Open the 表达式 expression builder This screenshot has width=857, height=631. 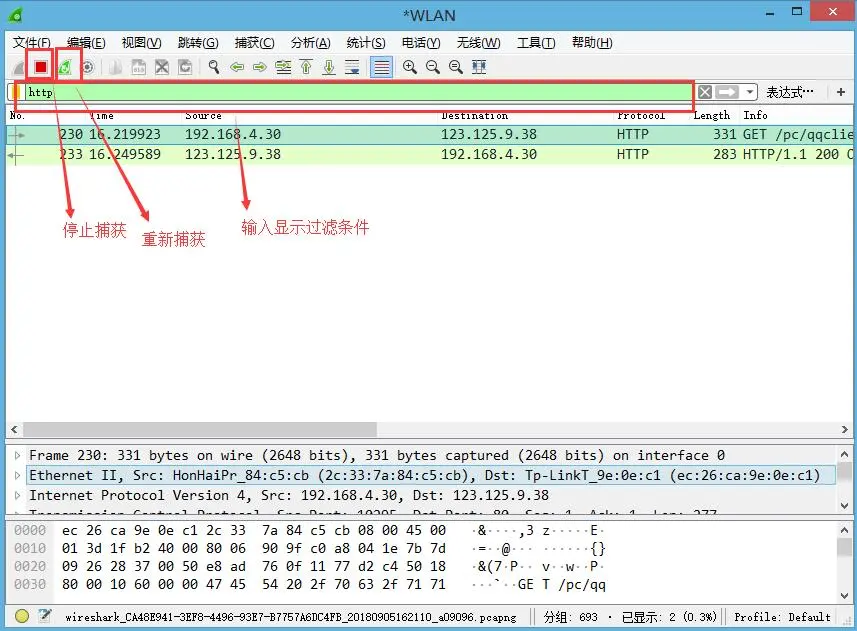pyautogui.click(x=789, y=92)
